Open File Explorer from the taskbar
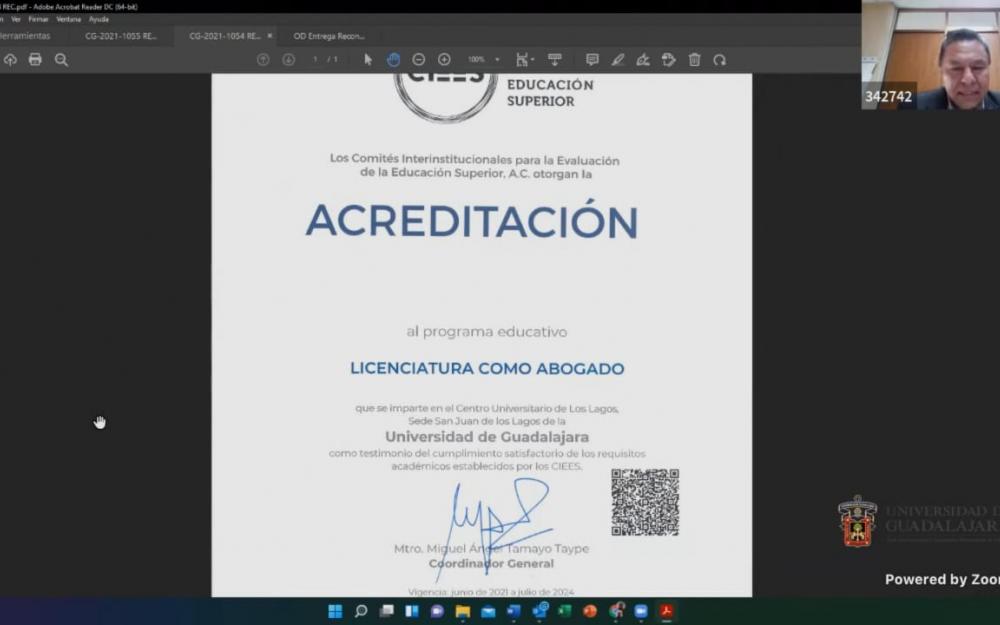Screen dimensions: 1000x625 462,612
